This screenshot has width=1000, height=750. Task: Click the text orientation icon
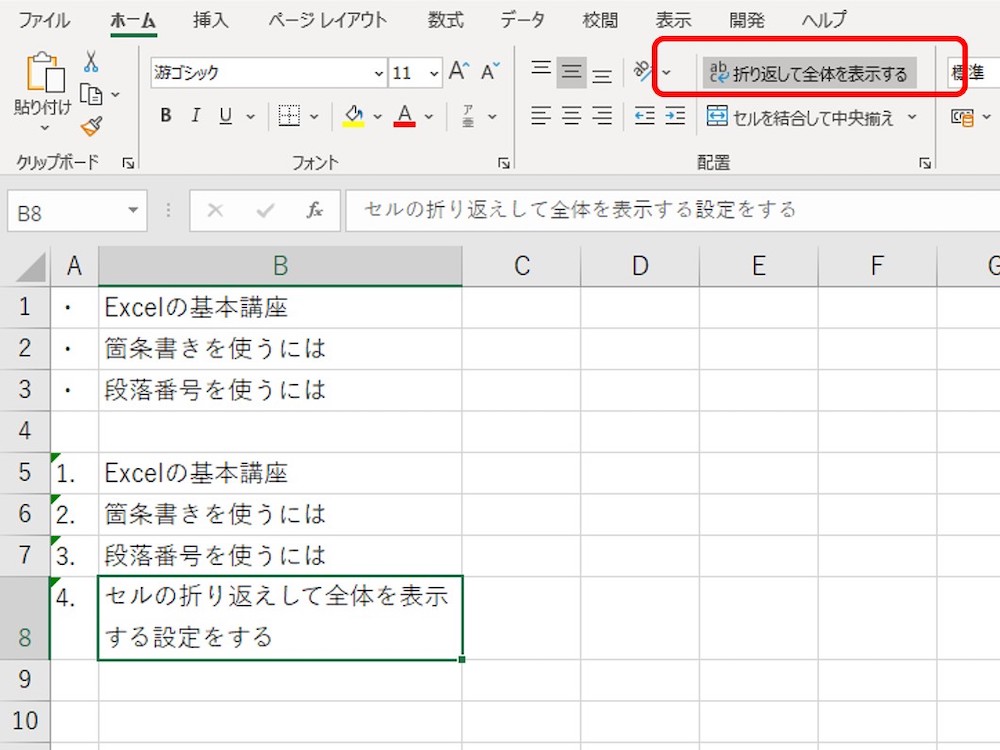642,71
